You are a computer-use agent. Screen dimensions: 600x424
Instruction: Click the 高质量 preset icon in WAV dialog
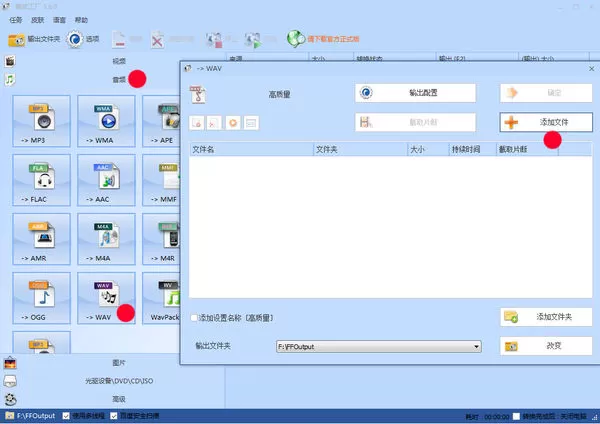pyautogui.click(x=198, y=94)
